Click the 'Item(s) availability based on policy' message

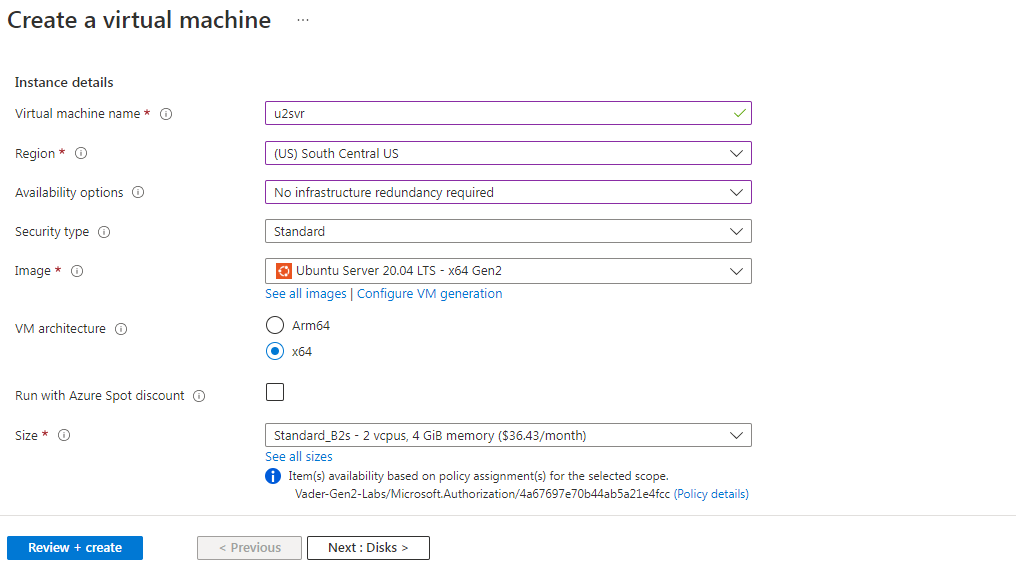coord(478,476)
